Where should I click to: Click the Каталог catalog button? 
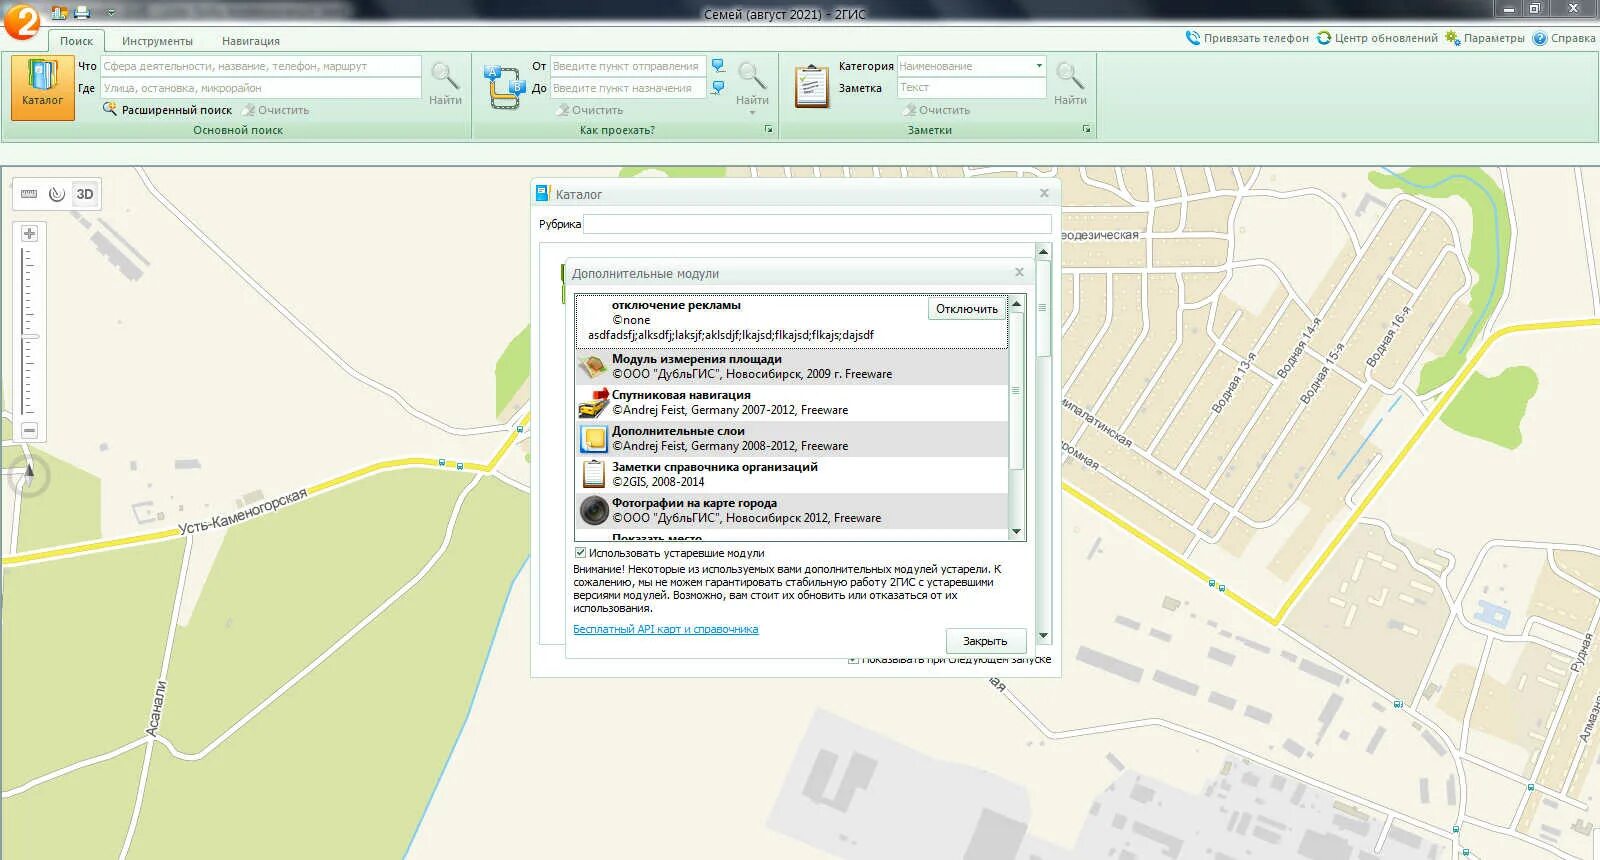42,87
